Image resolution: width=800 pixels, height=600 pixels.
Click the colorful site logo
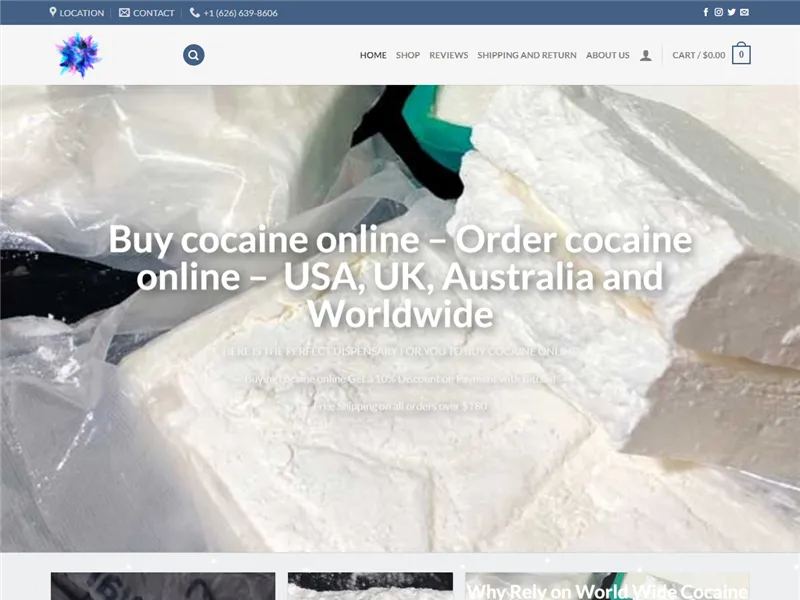tap(77, 54)
